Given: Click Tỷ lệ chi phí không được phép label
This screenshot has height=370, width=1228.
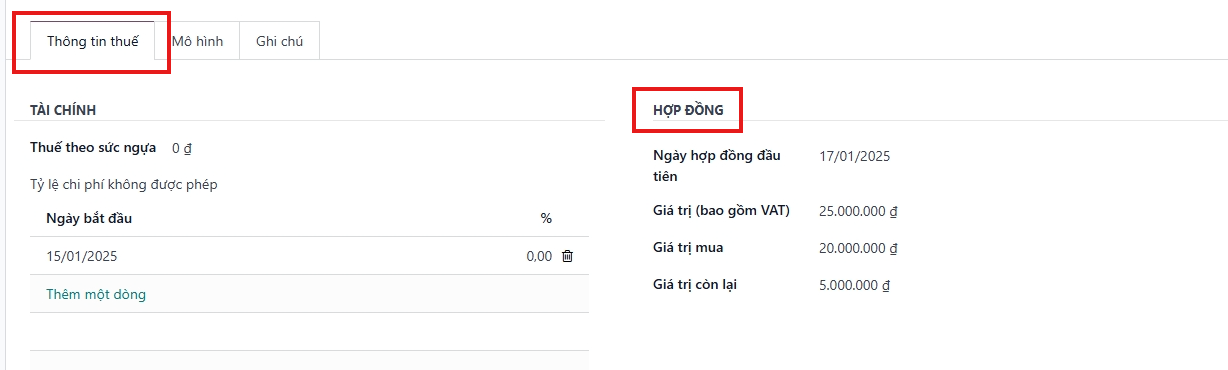Looking at the screenshot, I should click(x=124, y=184).
